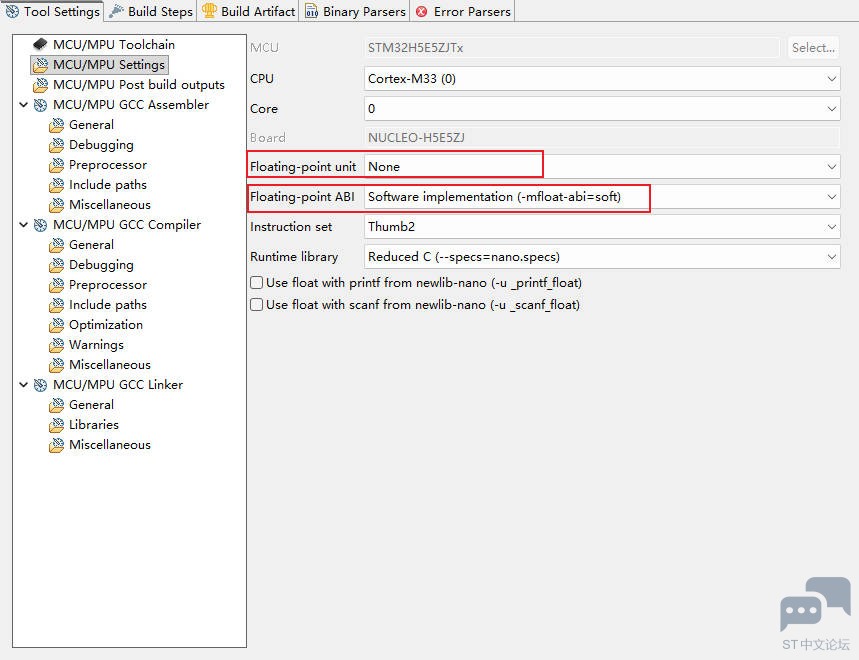Image resolution: width=859 pixels, height=660 pixels.
Task: Switch to the Build Steps tab
Action: 151,12
